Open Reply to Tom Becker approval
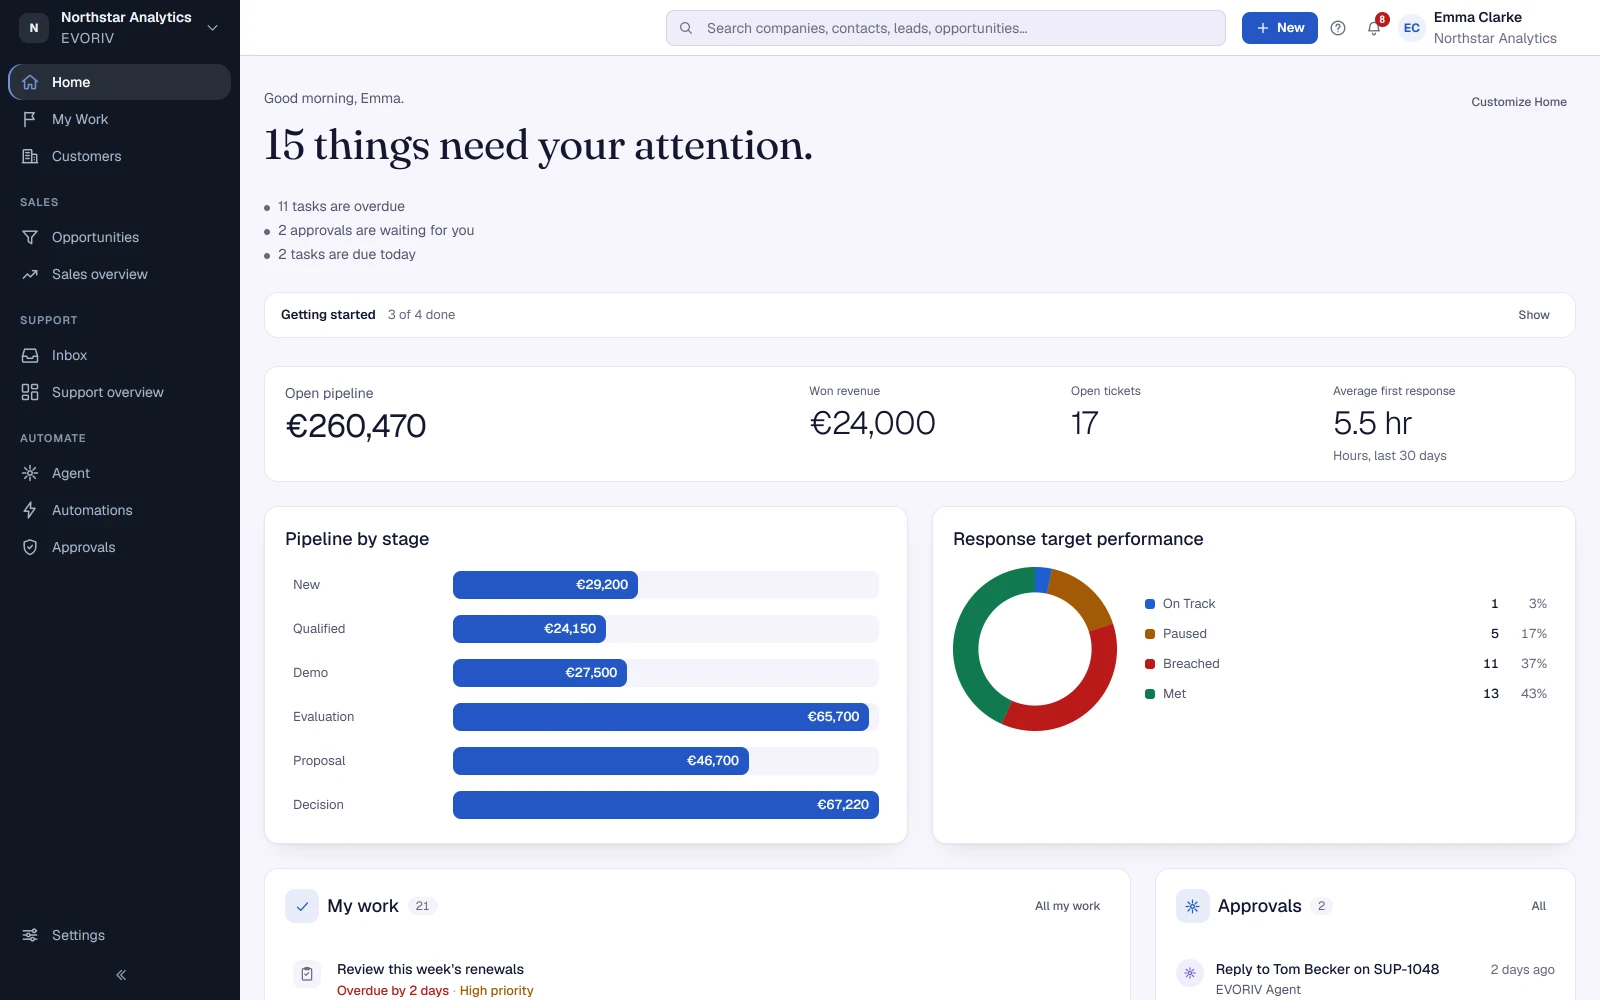This screenshot has height=1000, width=1600. tap(1327, 969)
